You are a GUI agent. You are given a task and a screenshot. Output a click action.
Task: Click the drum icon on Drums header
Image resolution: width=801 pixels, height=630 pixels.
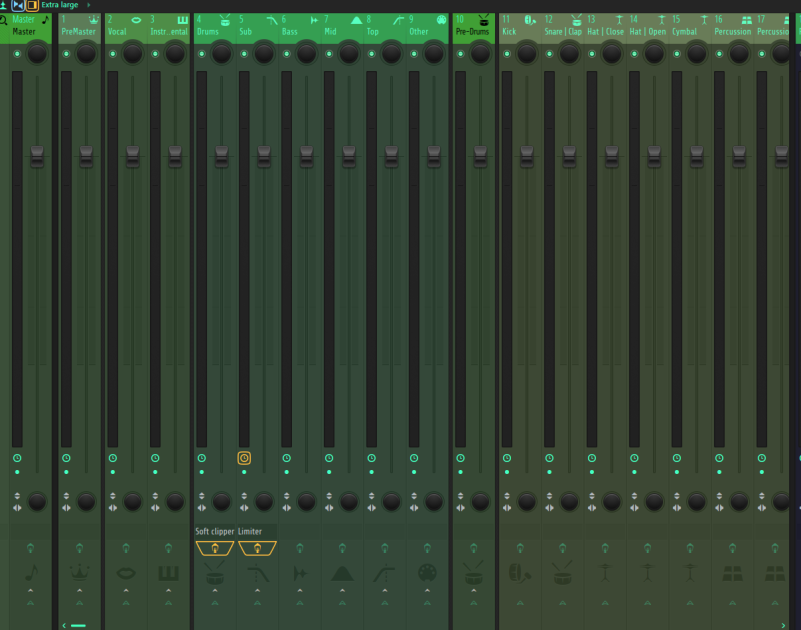pos(225,20)
